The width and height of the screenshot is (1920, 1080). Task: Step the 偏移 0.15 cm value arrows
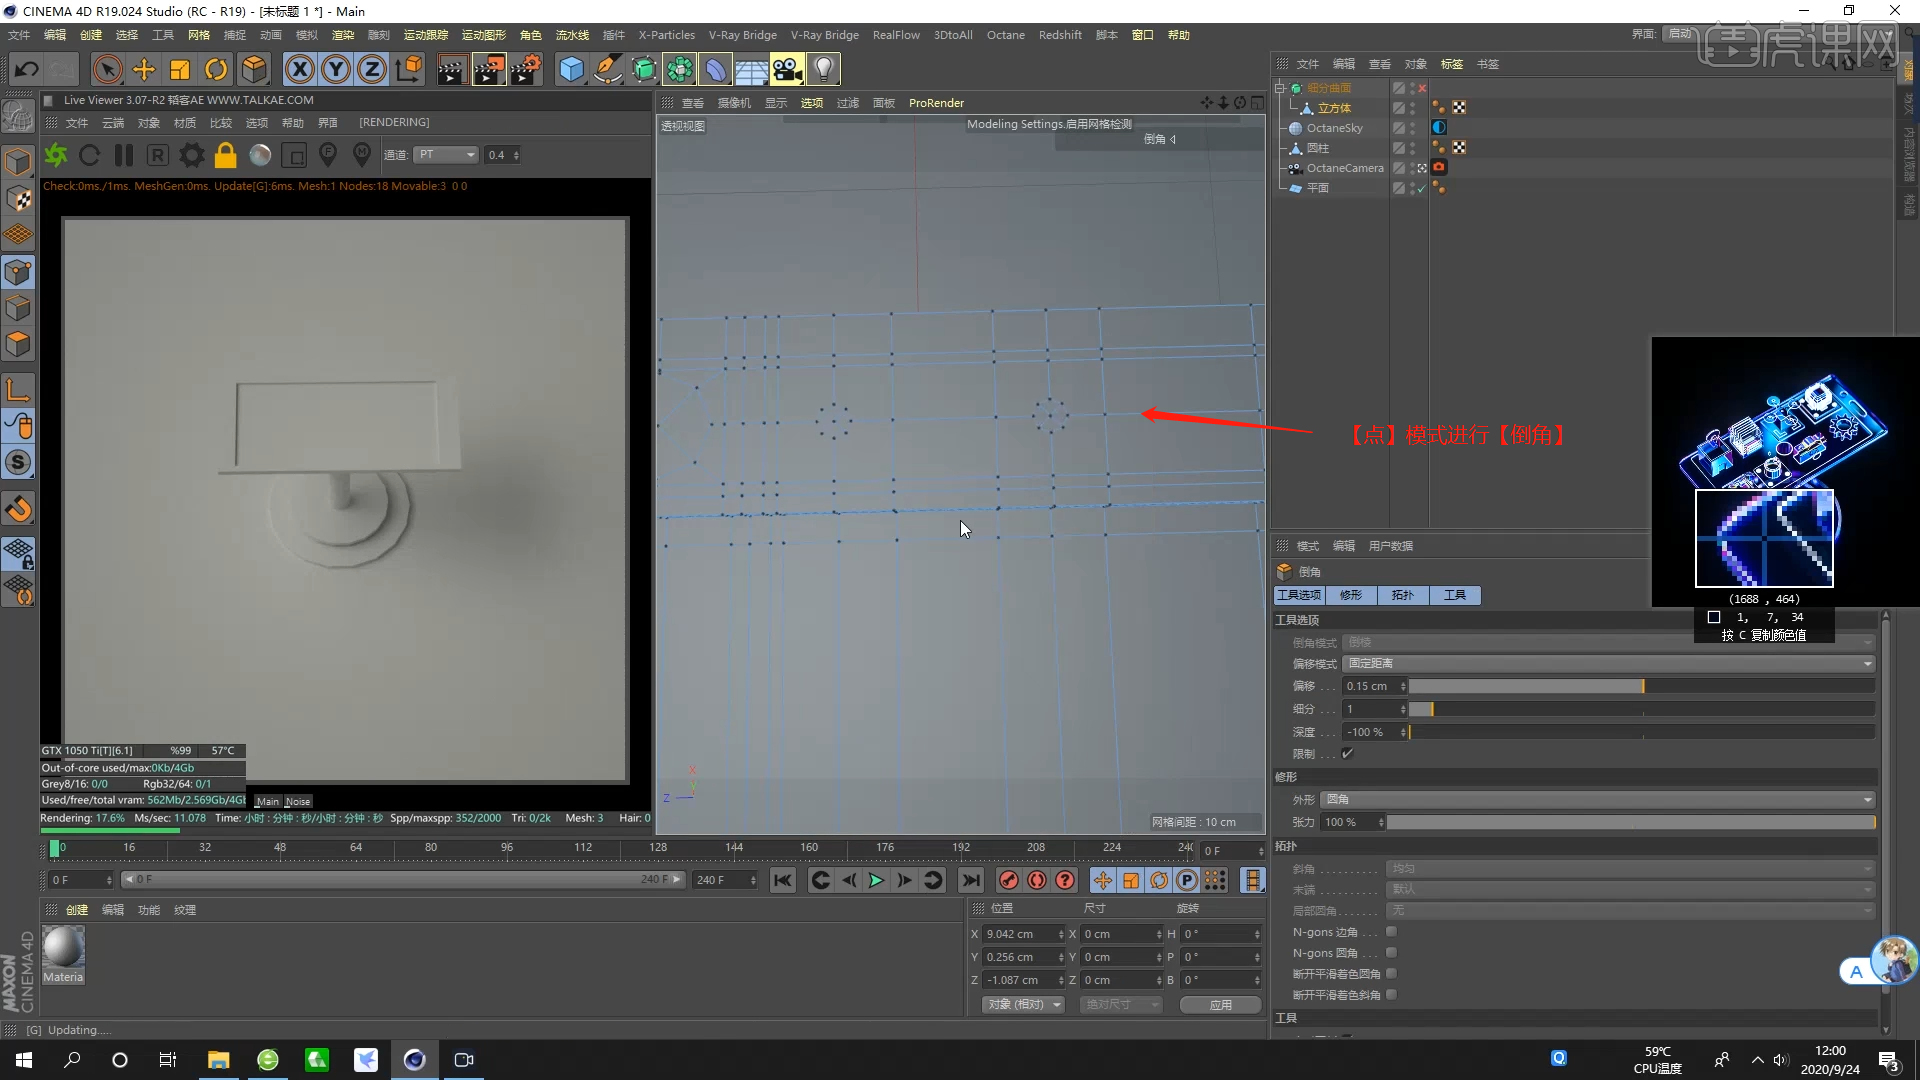coord(1403,686)
